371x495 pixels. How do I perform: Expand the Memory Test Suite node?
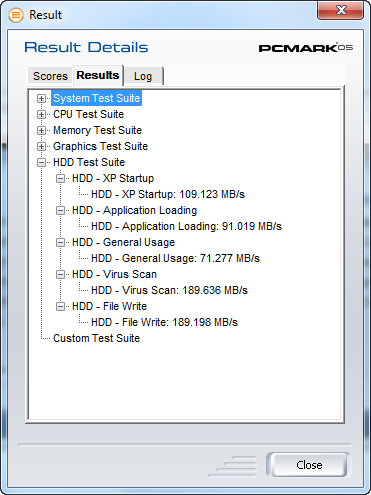pos(41,130)
